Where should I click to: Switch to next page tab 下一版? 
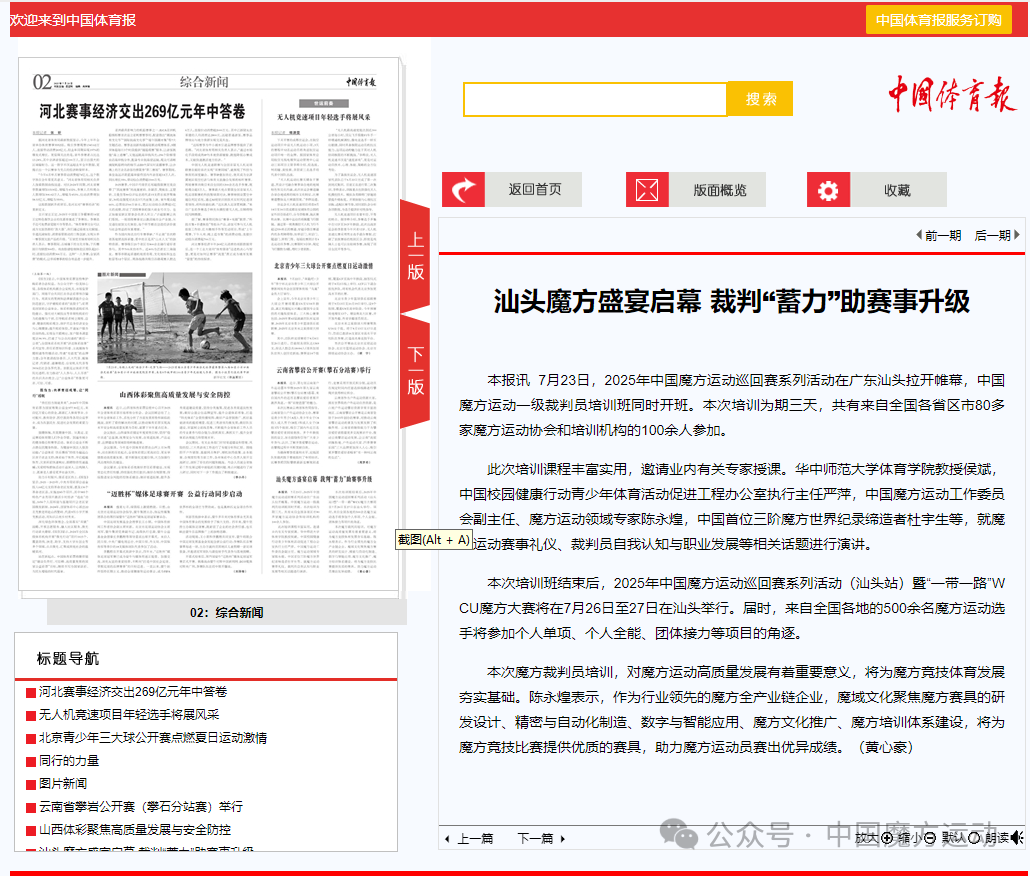415,370
